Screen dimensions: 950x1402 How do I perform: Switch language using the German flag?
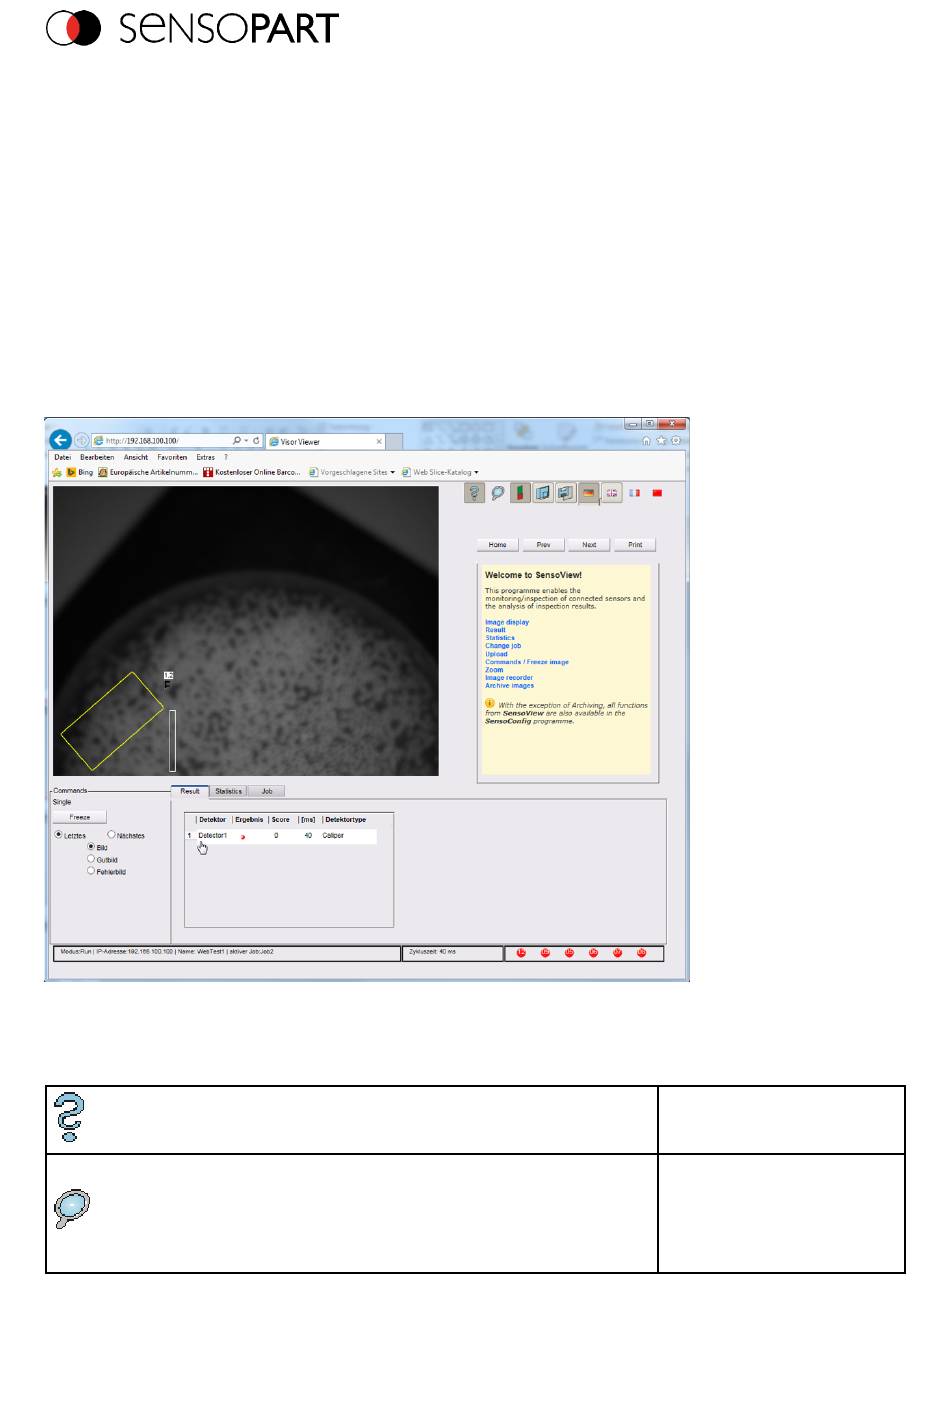(x=589, y=493)
